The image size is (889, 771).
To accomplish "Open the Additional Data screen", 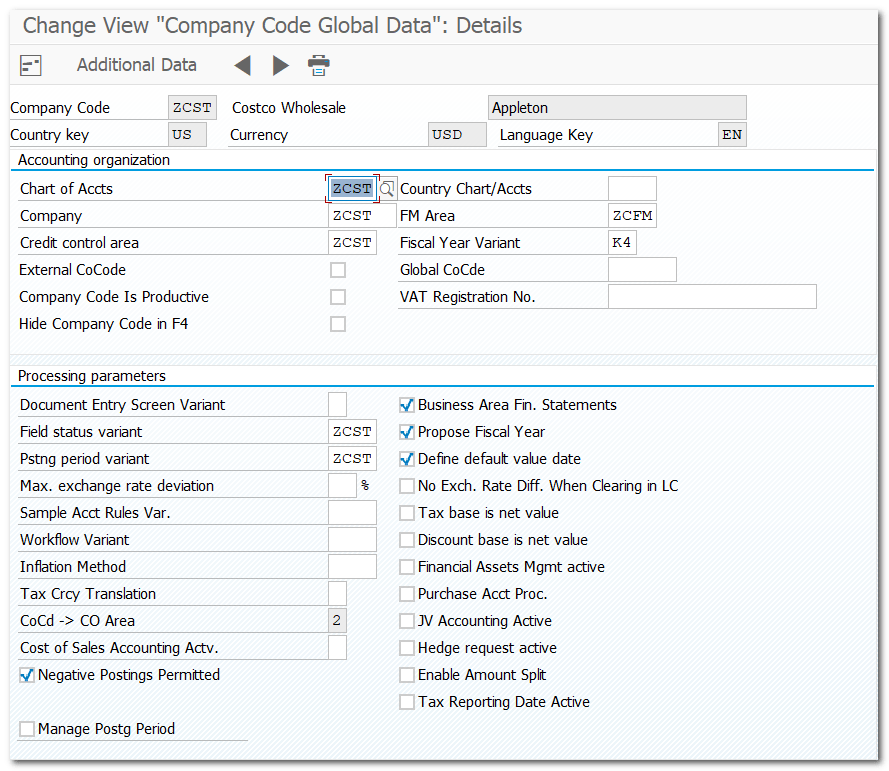I will click(137, 65).
